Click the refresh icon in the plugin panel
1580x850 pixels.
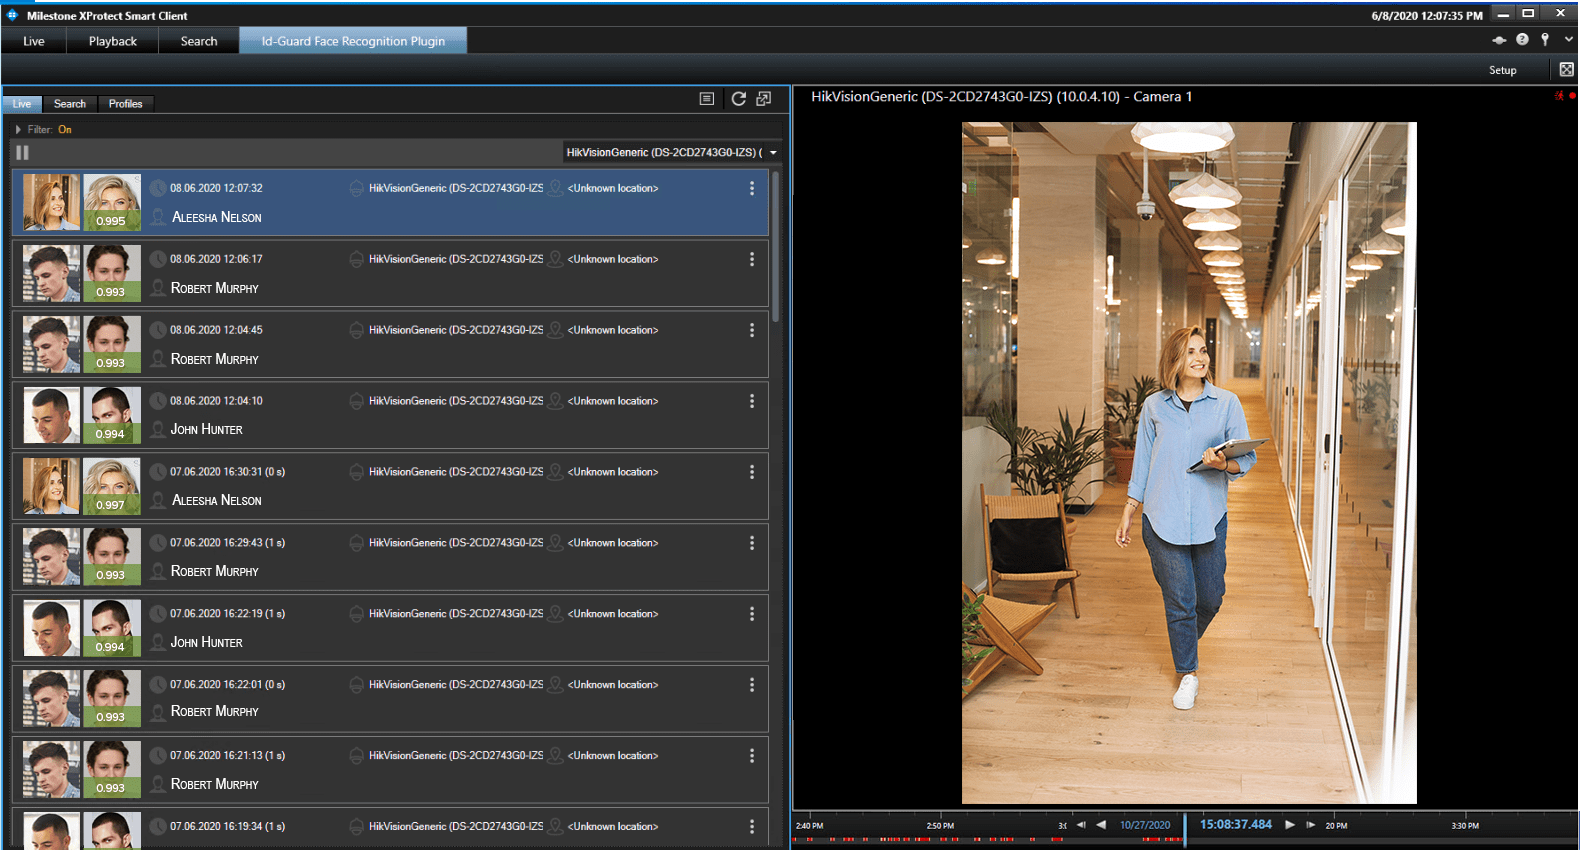point(738,99)
